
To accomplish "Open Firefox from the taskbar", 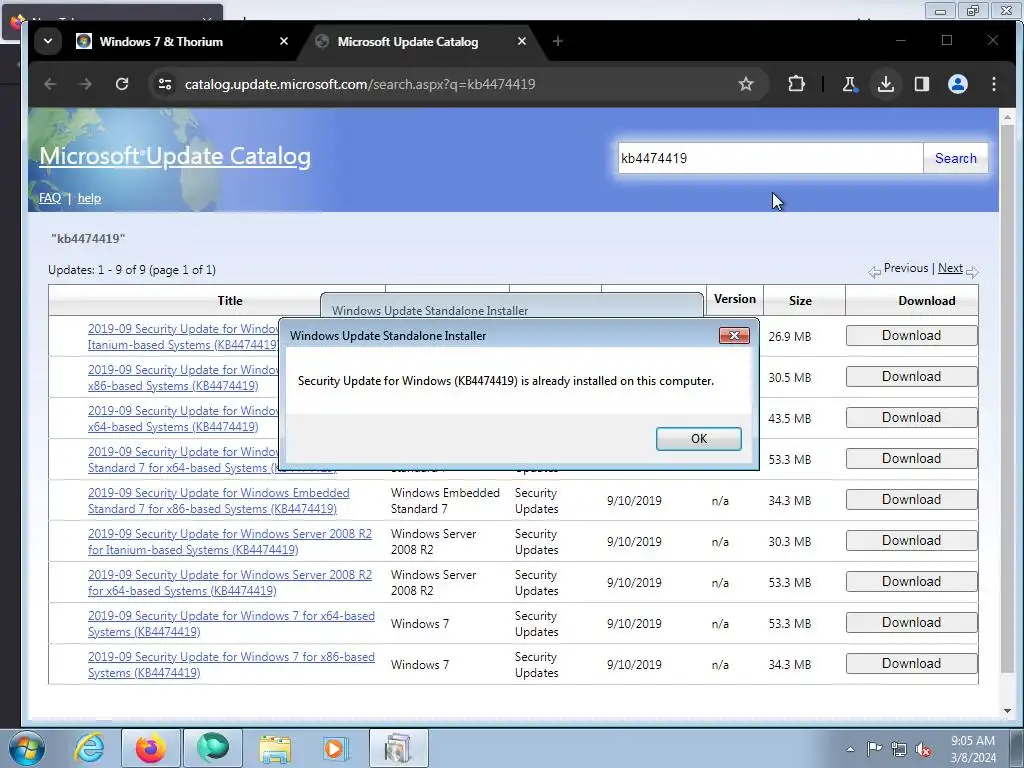I will tap(151, 748).
